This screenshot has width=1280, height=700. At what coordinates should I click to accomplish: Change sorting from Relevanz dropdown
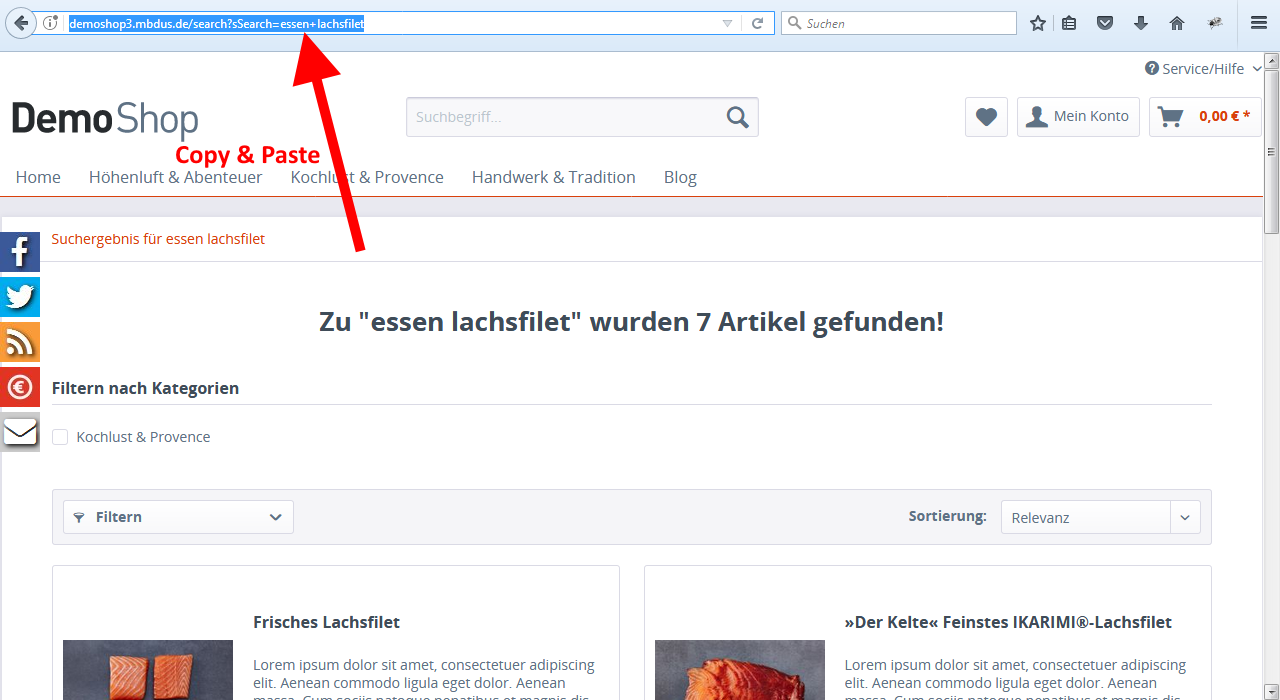tap(1100, 517)
